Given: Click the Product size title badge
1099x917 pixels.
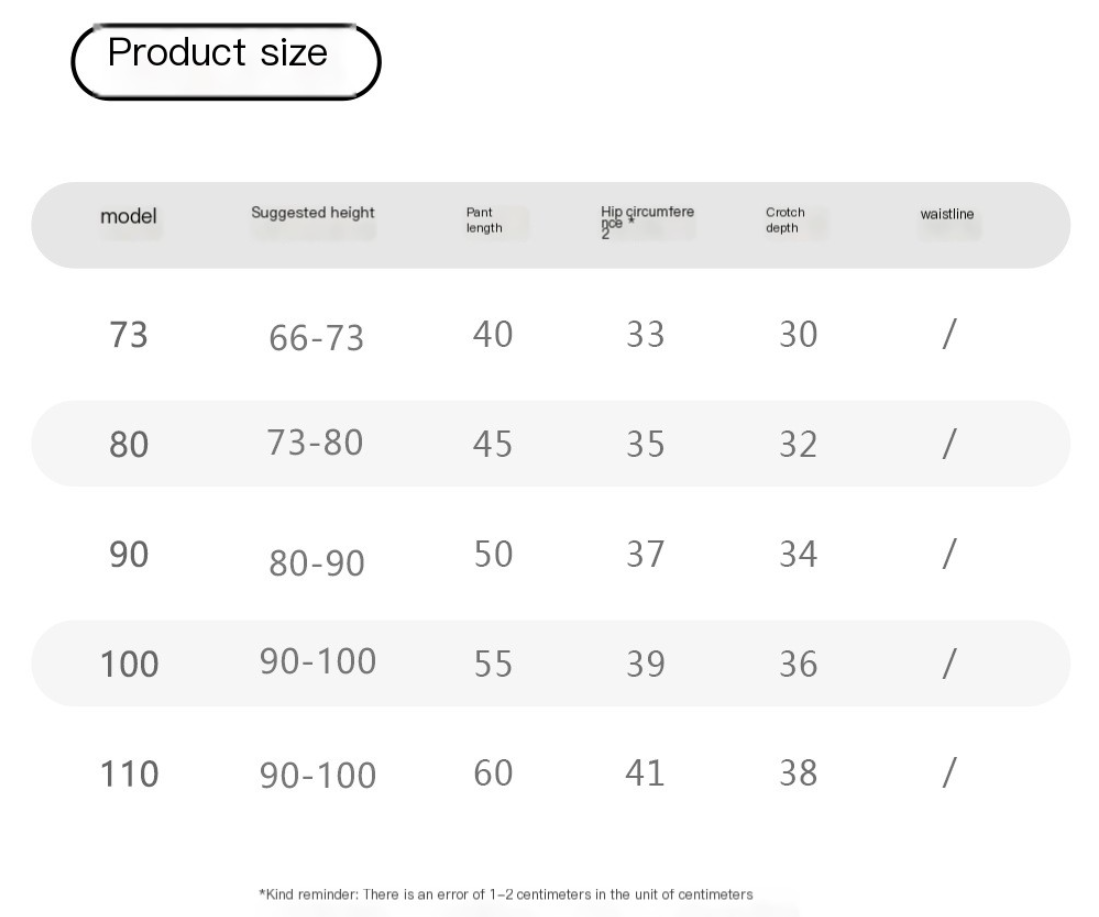Looking at the screenshot, I should pos(226,61).
